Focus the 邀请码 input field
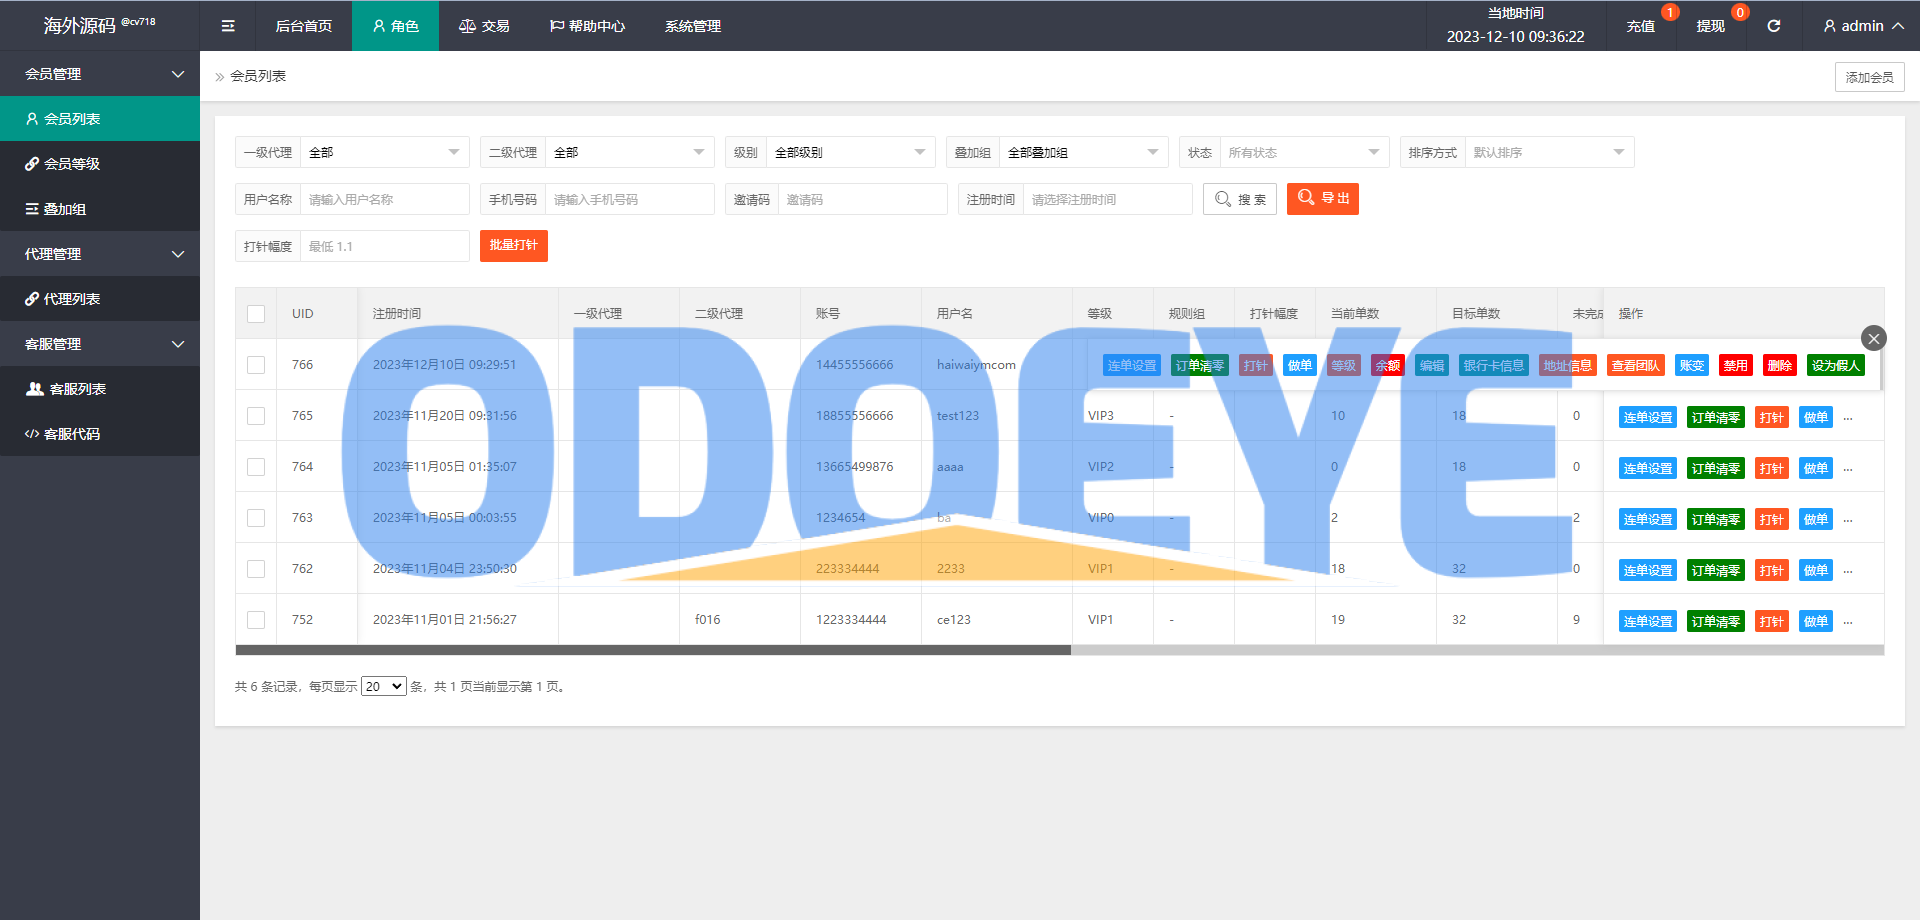 tap(863, 199)
